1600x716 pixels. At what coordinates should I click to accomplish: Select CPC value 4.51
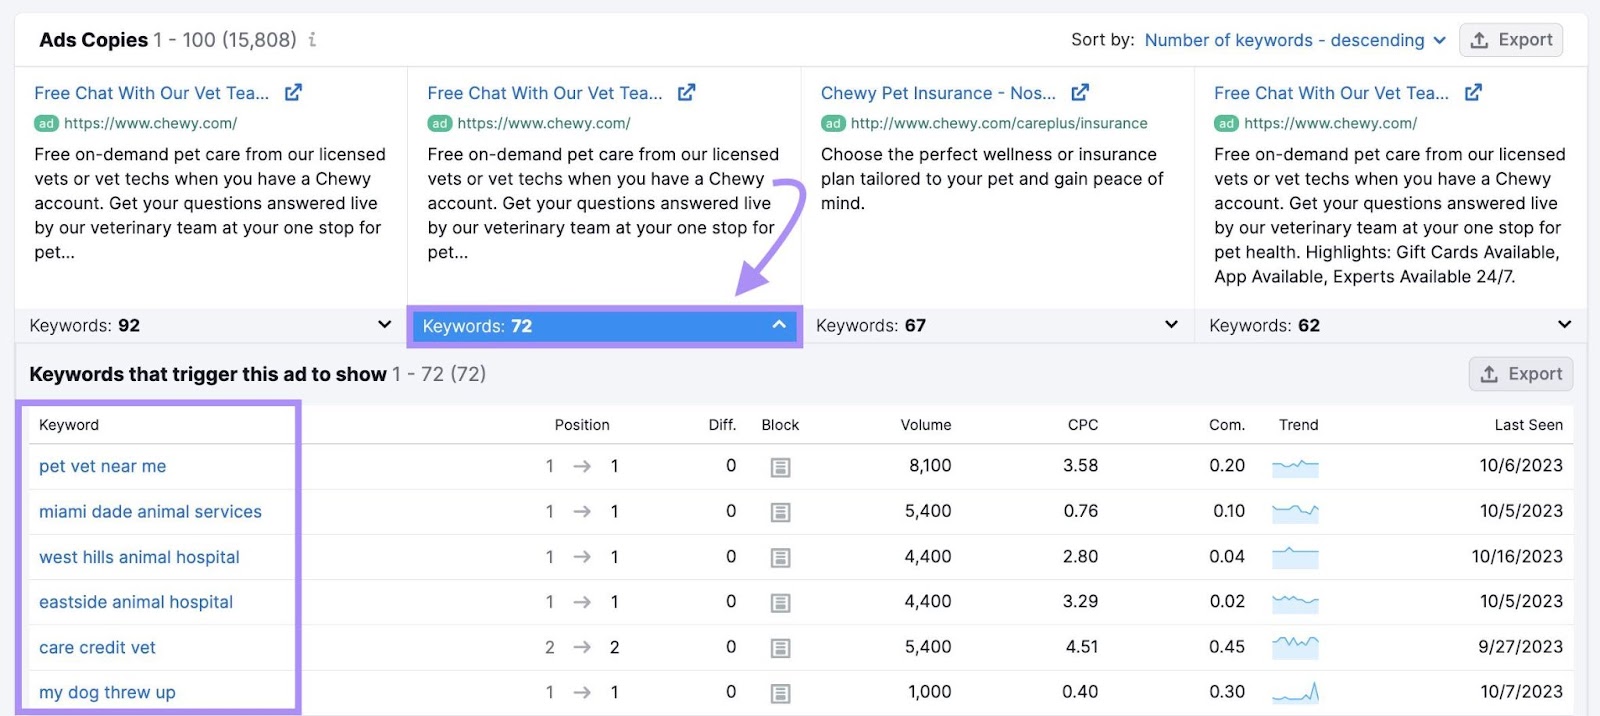click(x=1082, y=647)
